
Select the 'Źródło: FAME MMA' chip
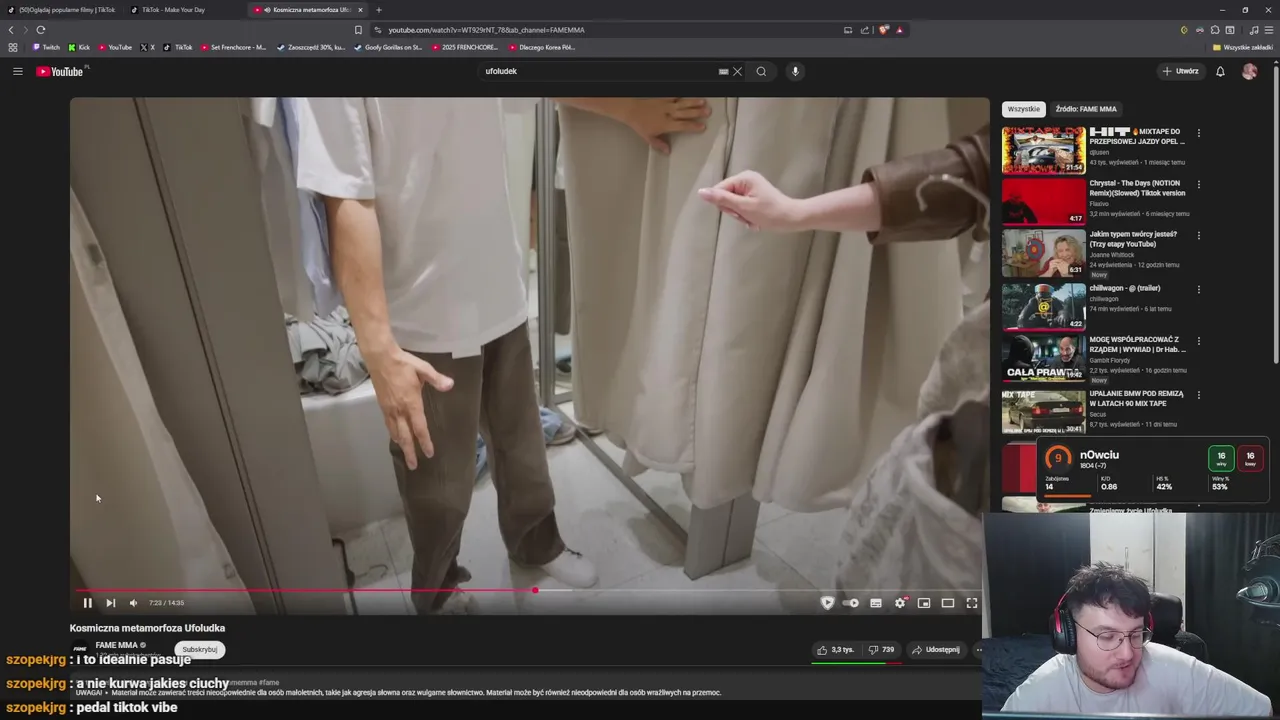pos(1086,109)
